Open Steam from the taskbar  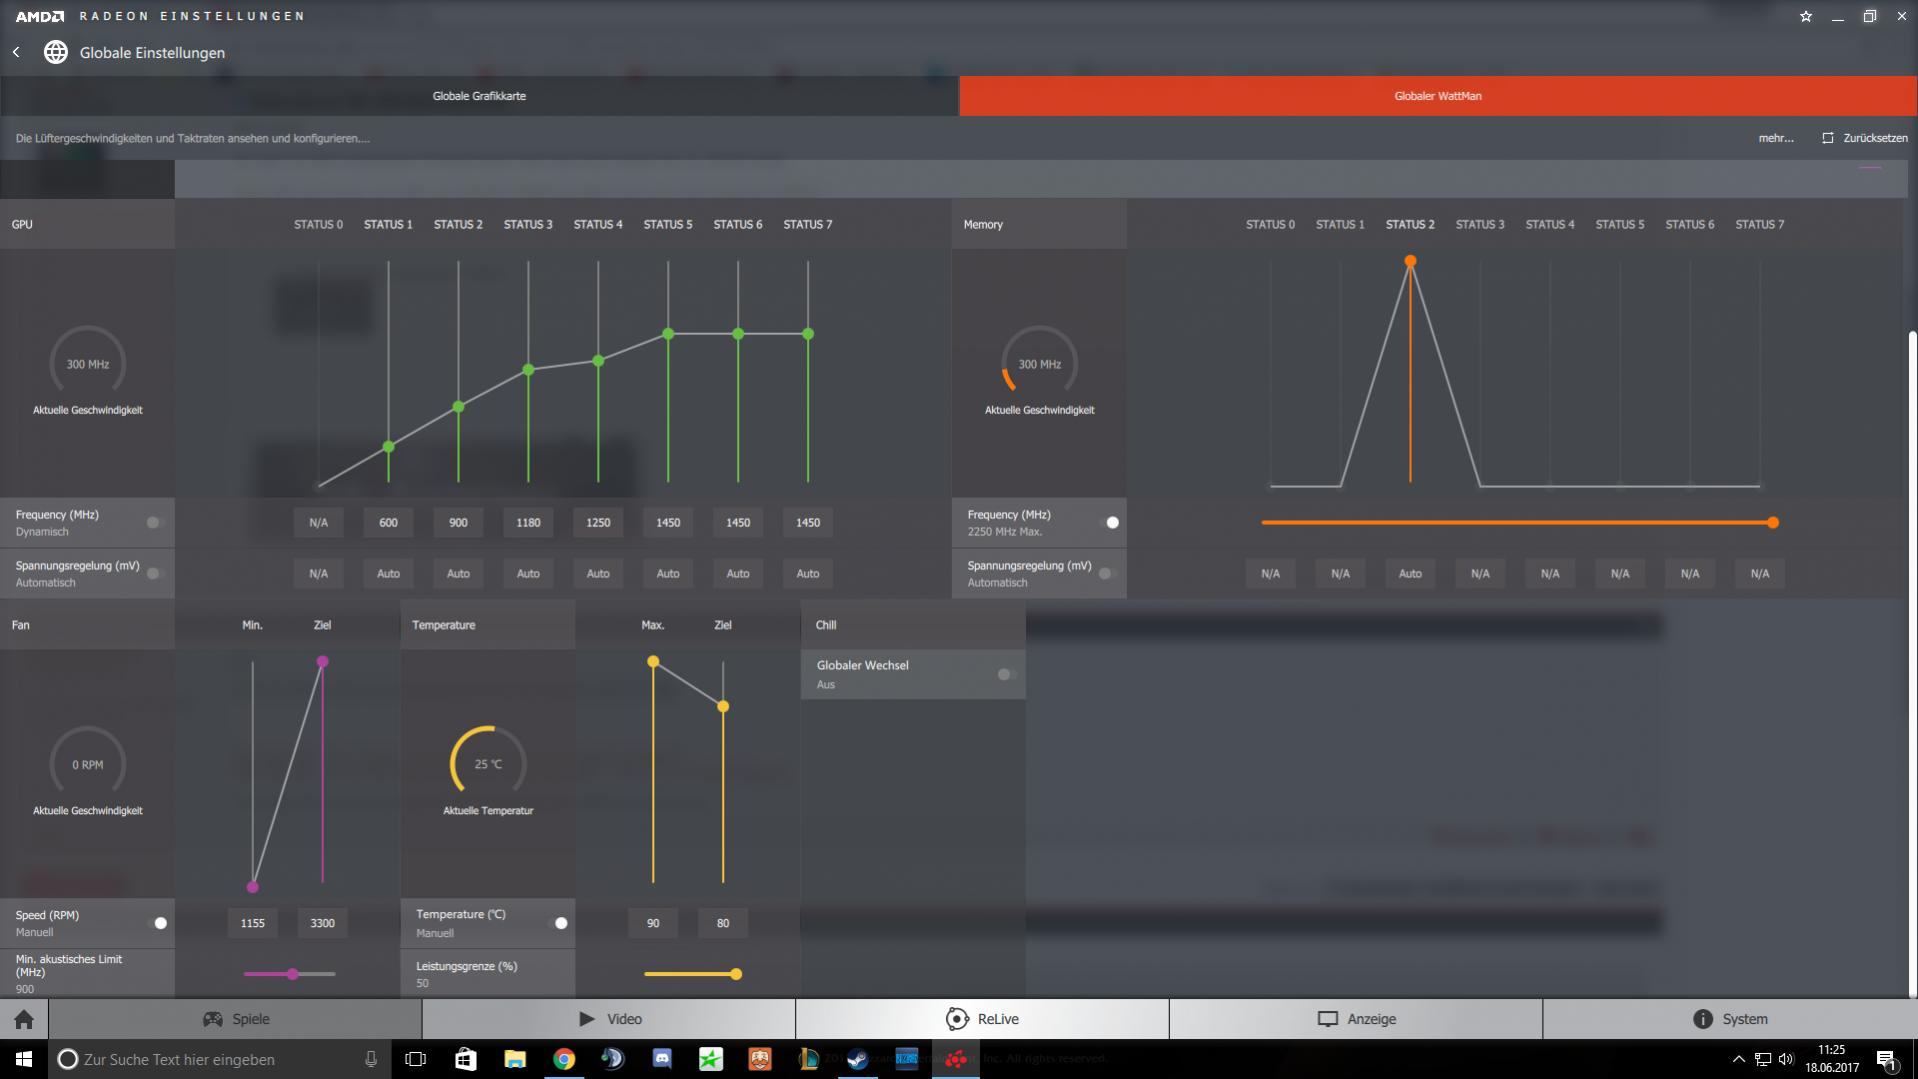coord(858,1059)
